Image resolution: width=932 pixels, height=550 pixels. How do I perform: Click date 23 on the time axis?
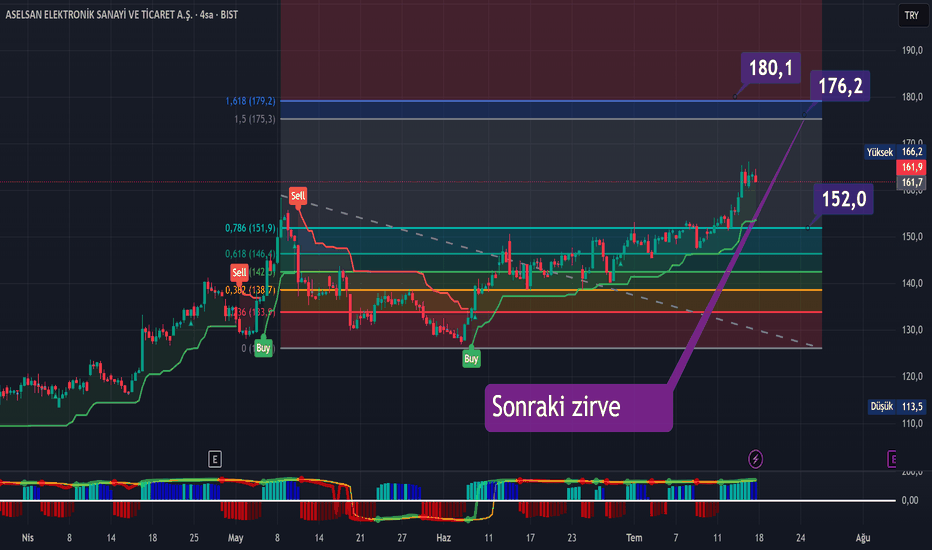(572, 538)
